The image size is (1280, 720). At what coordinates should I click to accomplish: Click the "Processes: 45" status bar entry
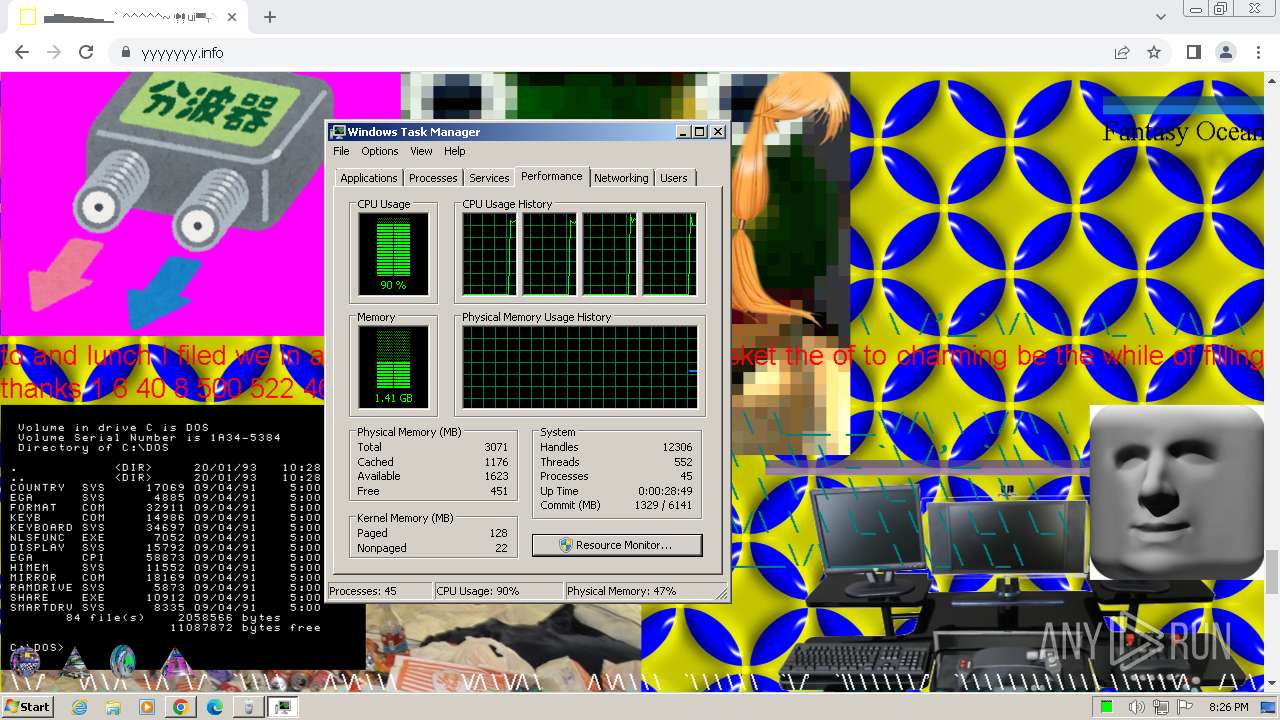380,591
